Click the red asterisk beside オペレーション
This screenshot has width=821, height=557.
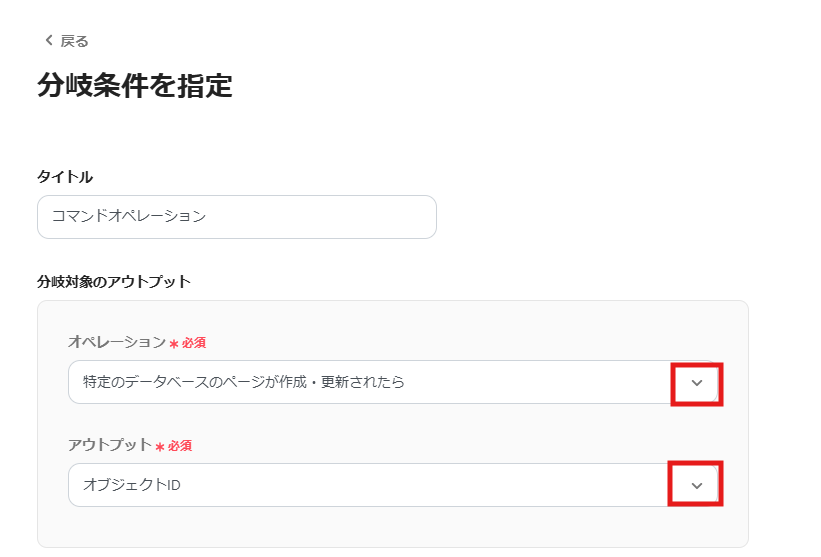pos(173,344)
